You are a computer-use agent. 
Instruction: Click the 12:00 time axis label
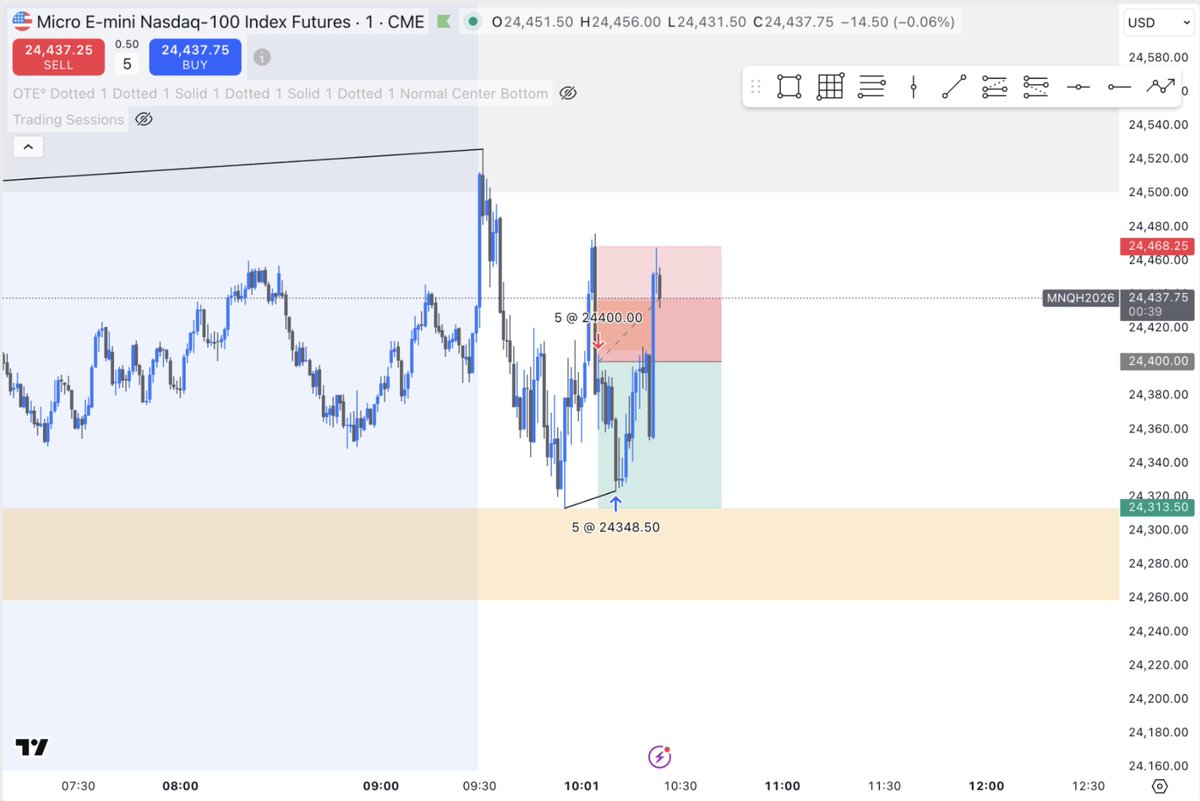pos(986,786)
